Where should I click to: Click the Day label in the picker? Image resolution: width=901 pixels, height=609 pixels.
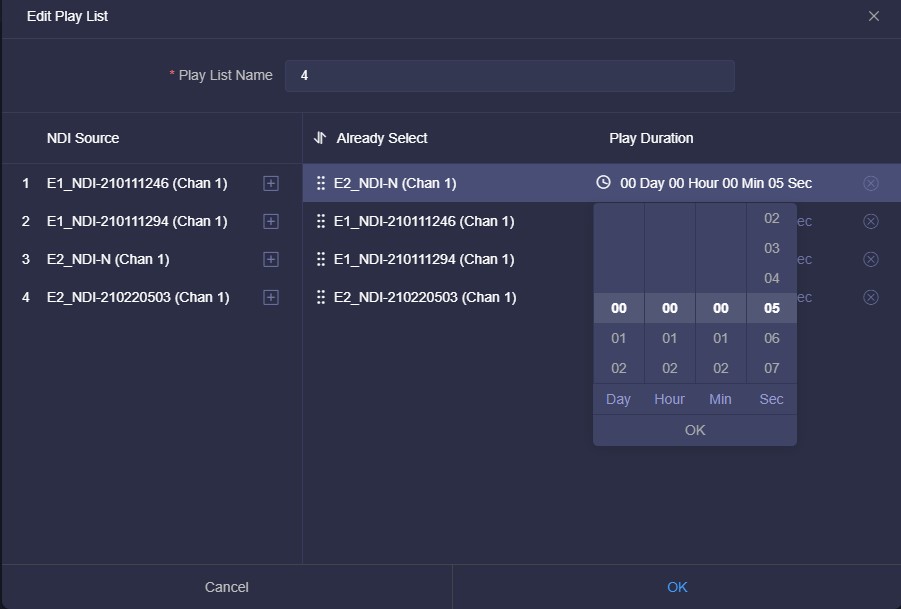click(x=618, y=399)
